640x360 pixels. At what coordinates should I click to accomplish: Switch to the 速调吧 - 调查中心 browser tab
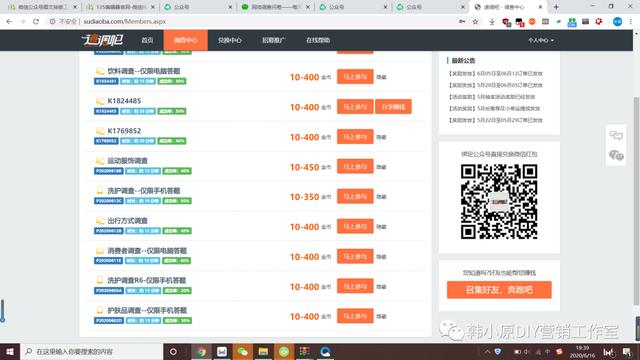[x=508, y=7]
